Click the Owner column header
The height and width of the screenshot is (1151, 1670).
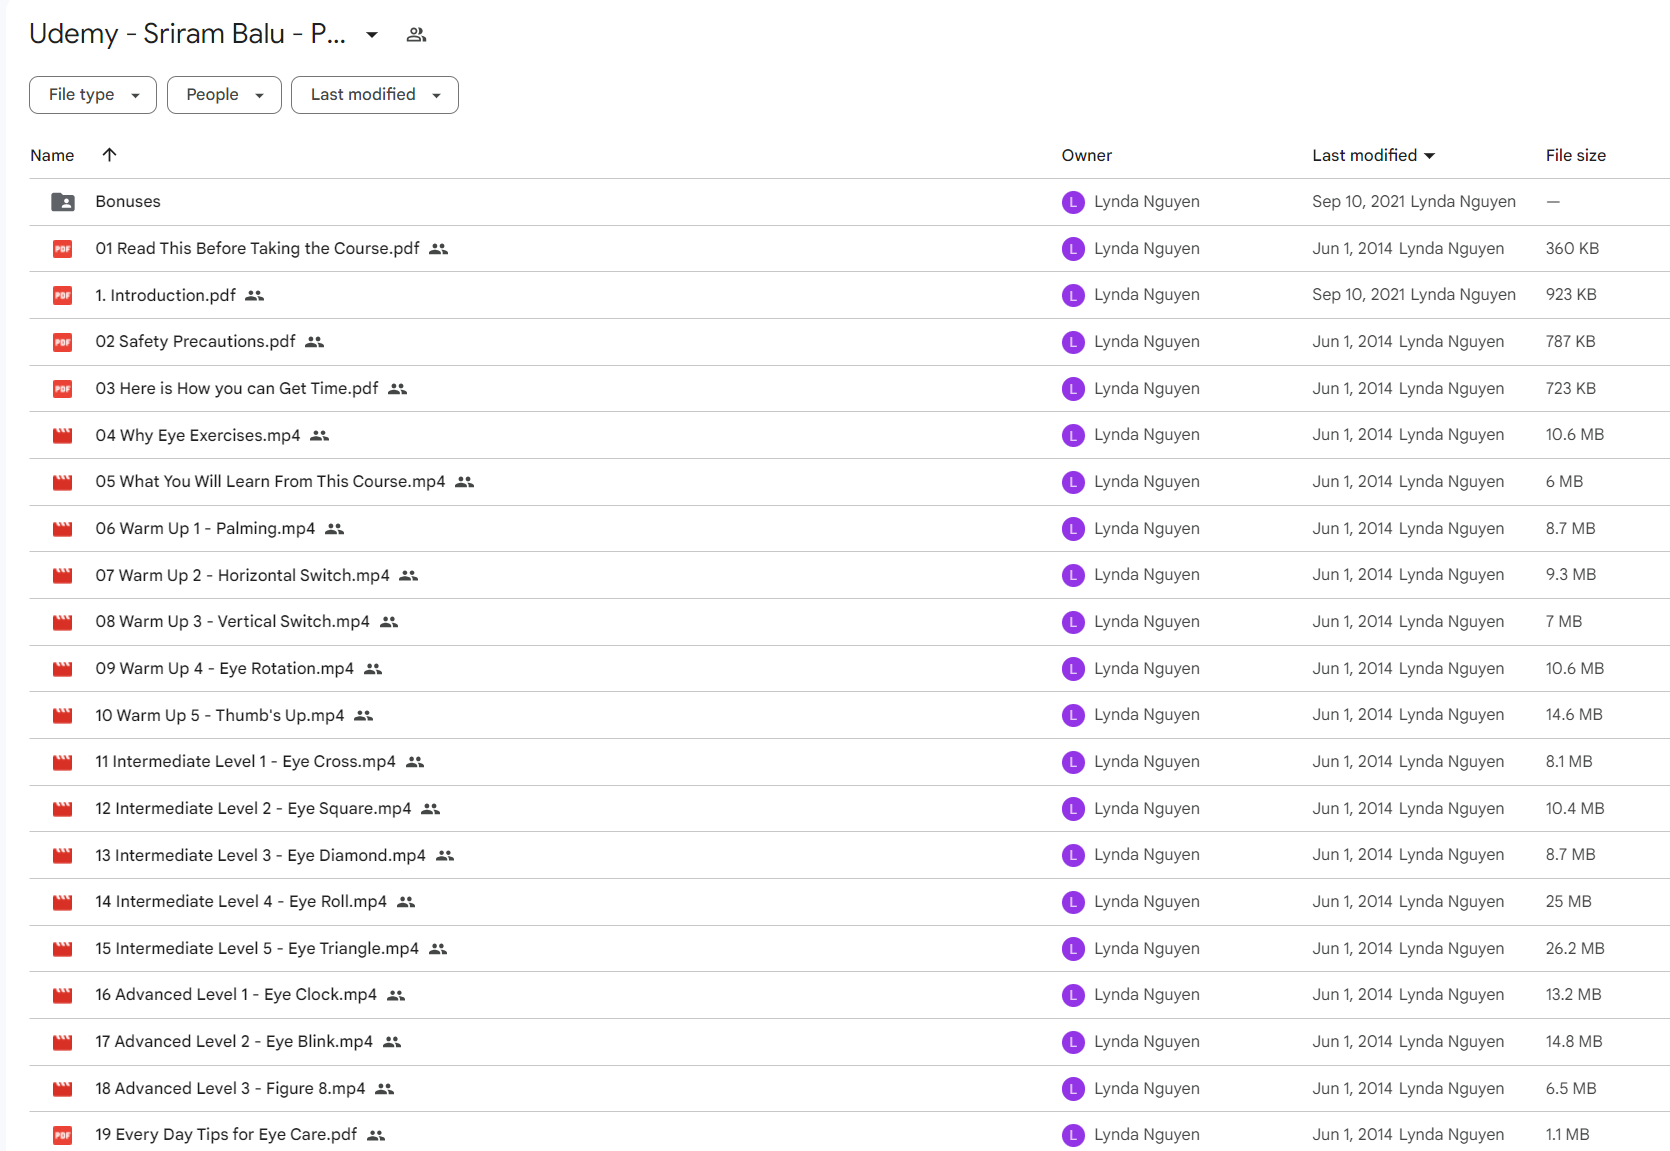click(x=1087, y=155)
